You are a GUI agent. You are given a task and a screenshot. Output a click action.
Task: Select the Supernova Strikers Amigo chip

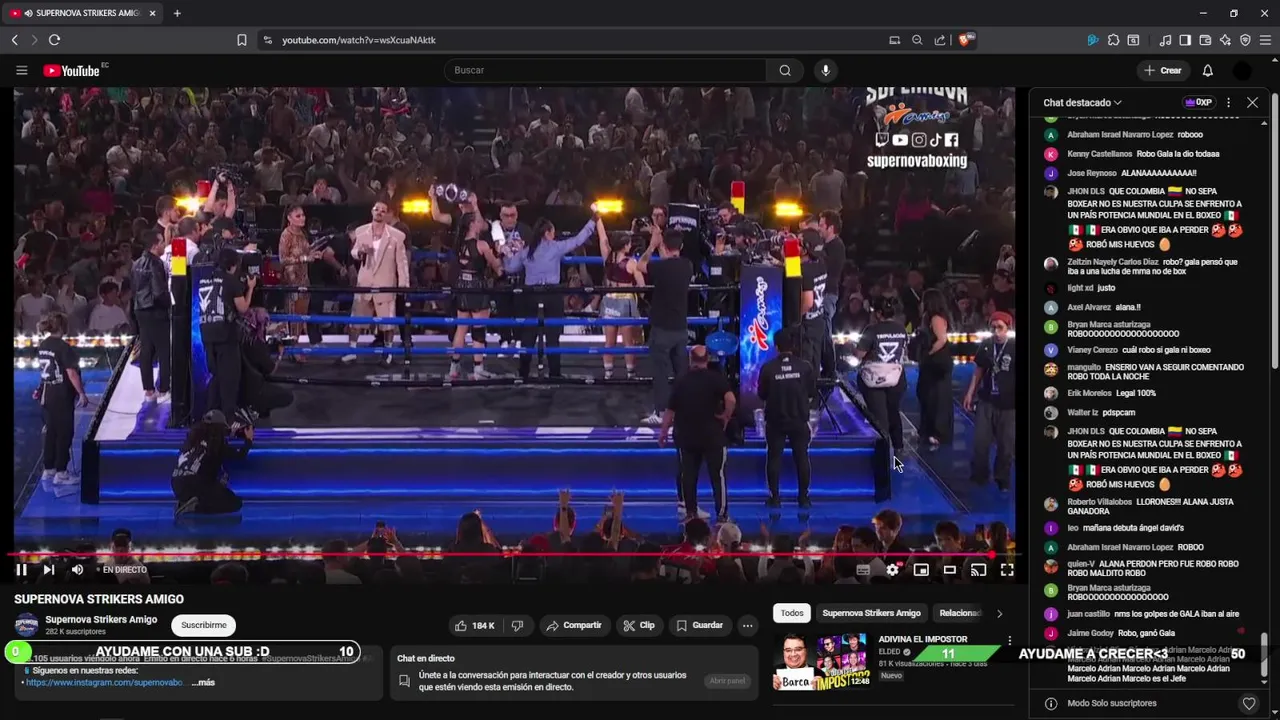871,613
